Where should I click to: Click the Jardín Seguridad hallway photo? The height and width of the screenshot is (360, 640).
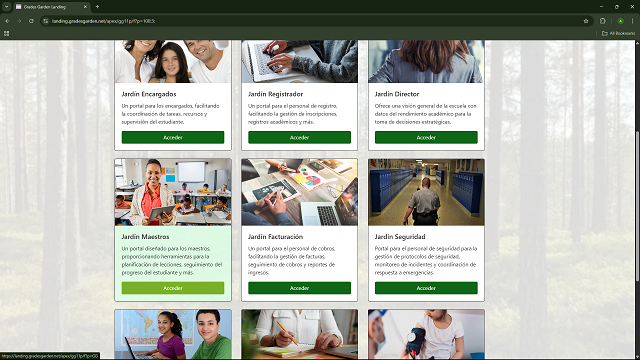426,192
